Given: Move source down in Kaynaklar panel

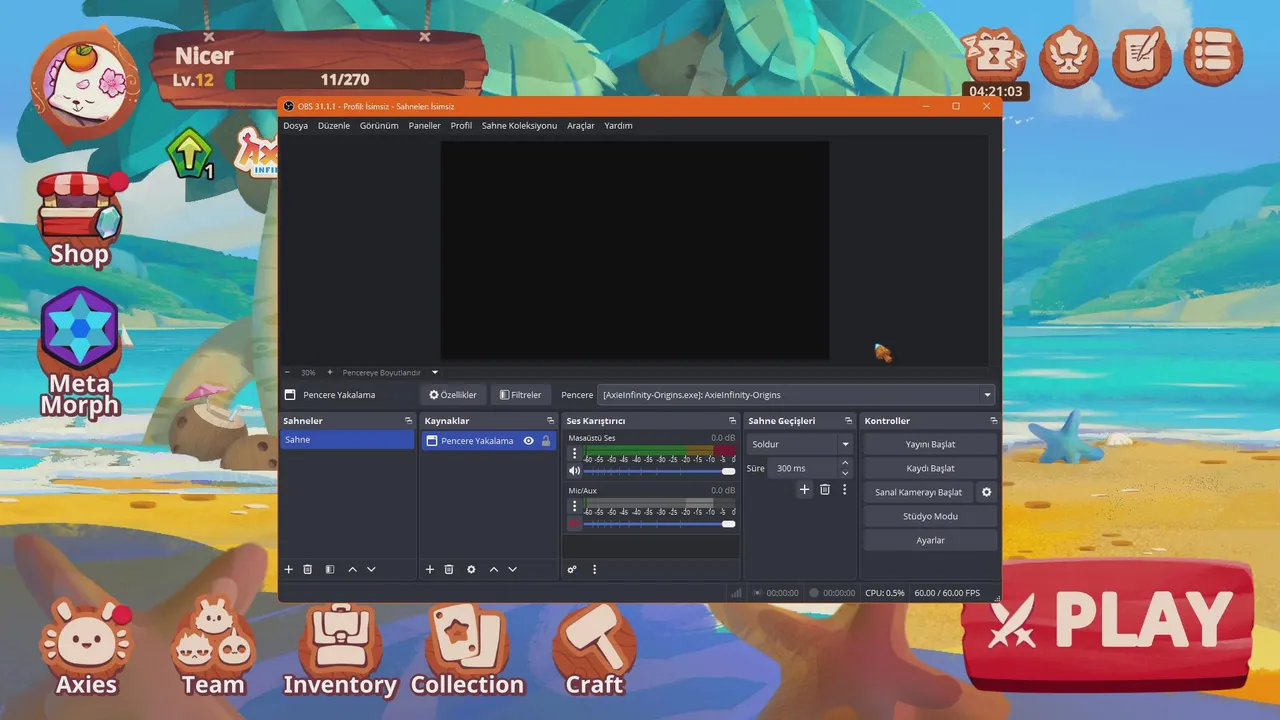Looking at the screenshot, I should pos(512,569).
